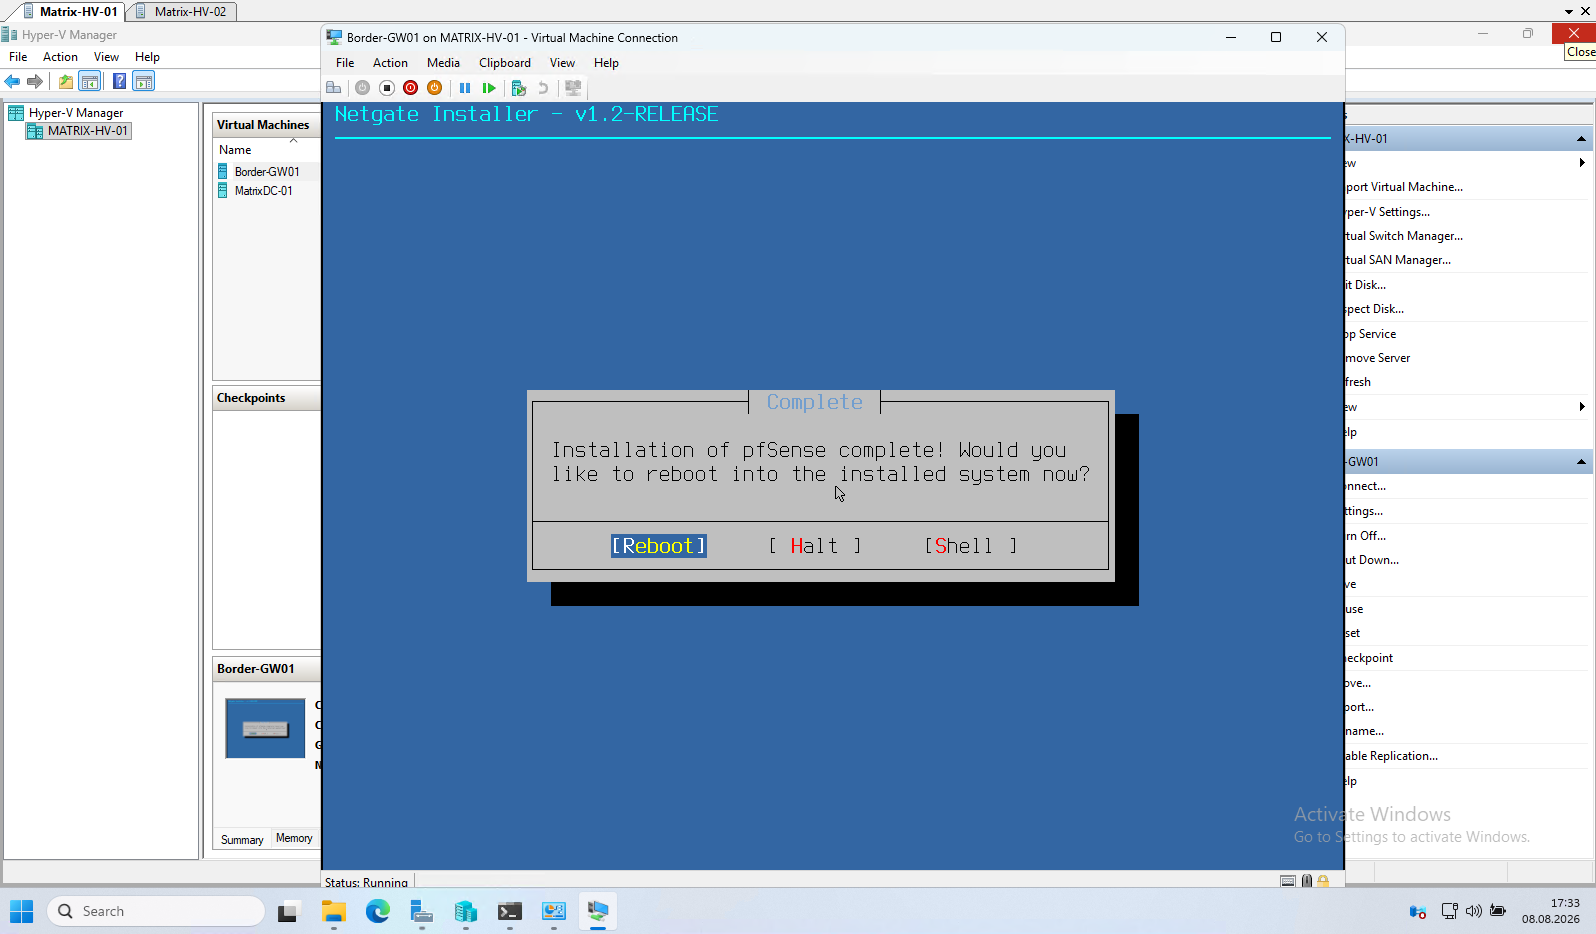This screenshot has width=1596, height=934.
Task: Open the Clipboard menu
Action: pyautogui.click(x=505, y=62)
